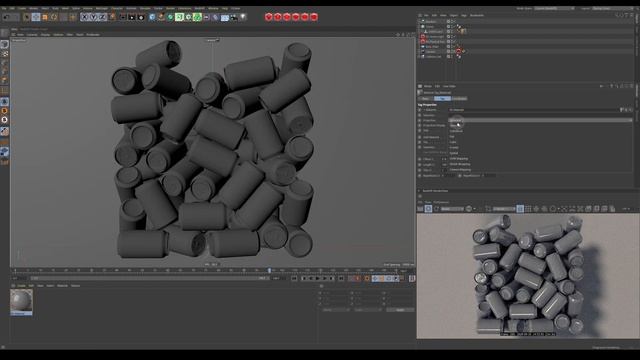Open the viewport Cameras menu
Image resolution: width=640 pixels, height=360 pixels.
(32, 35)
